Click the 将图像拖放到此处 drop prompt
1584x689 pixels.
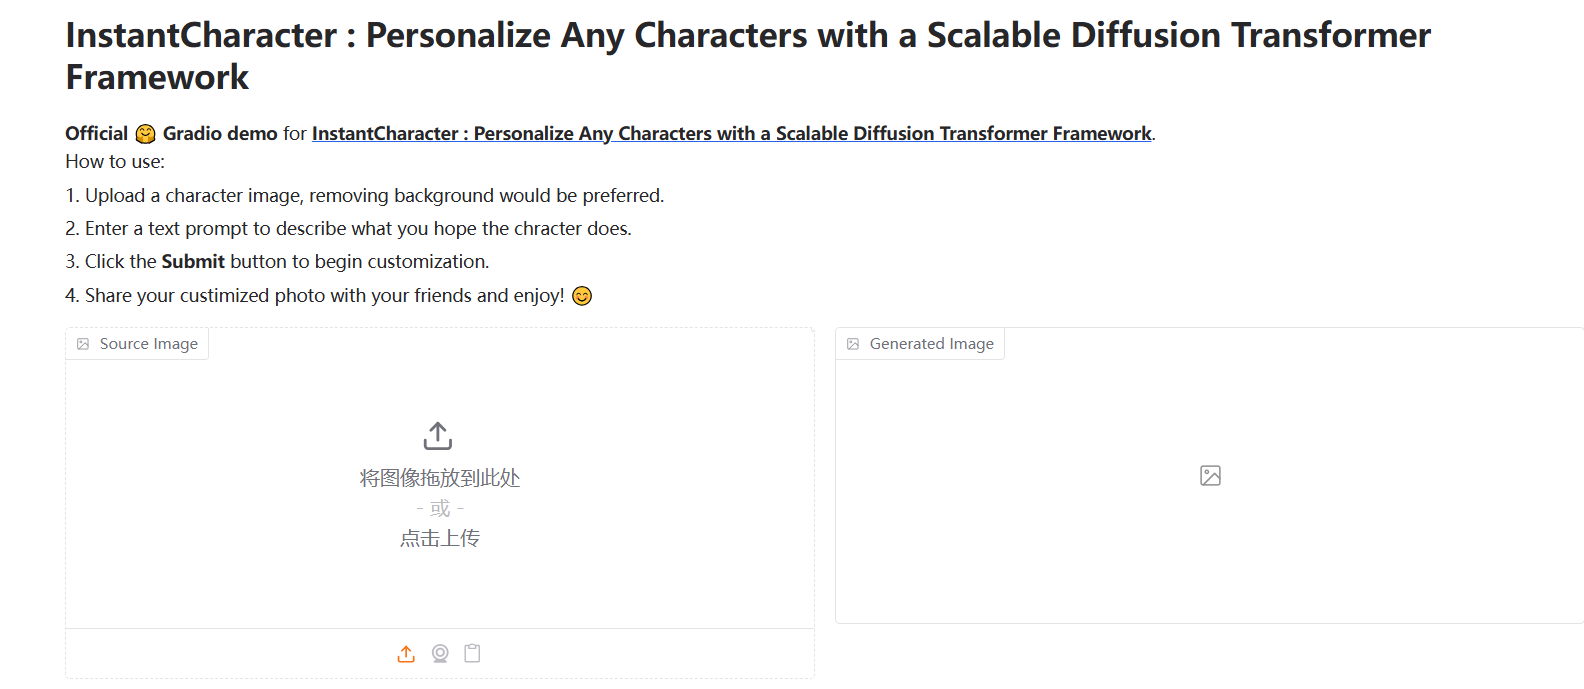pos(440,478)
